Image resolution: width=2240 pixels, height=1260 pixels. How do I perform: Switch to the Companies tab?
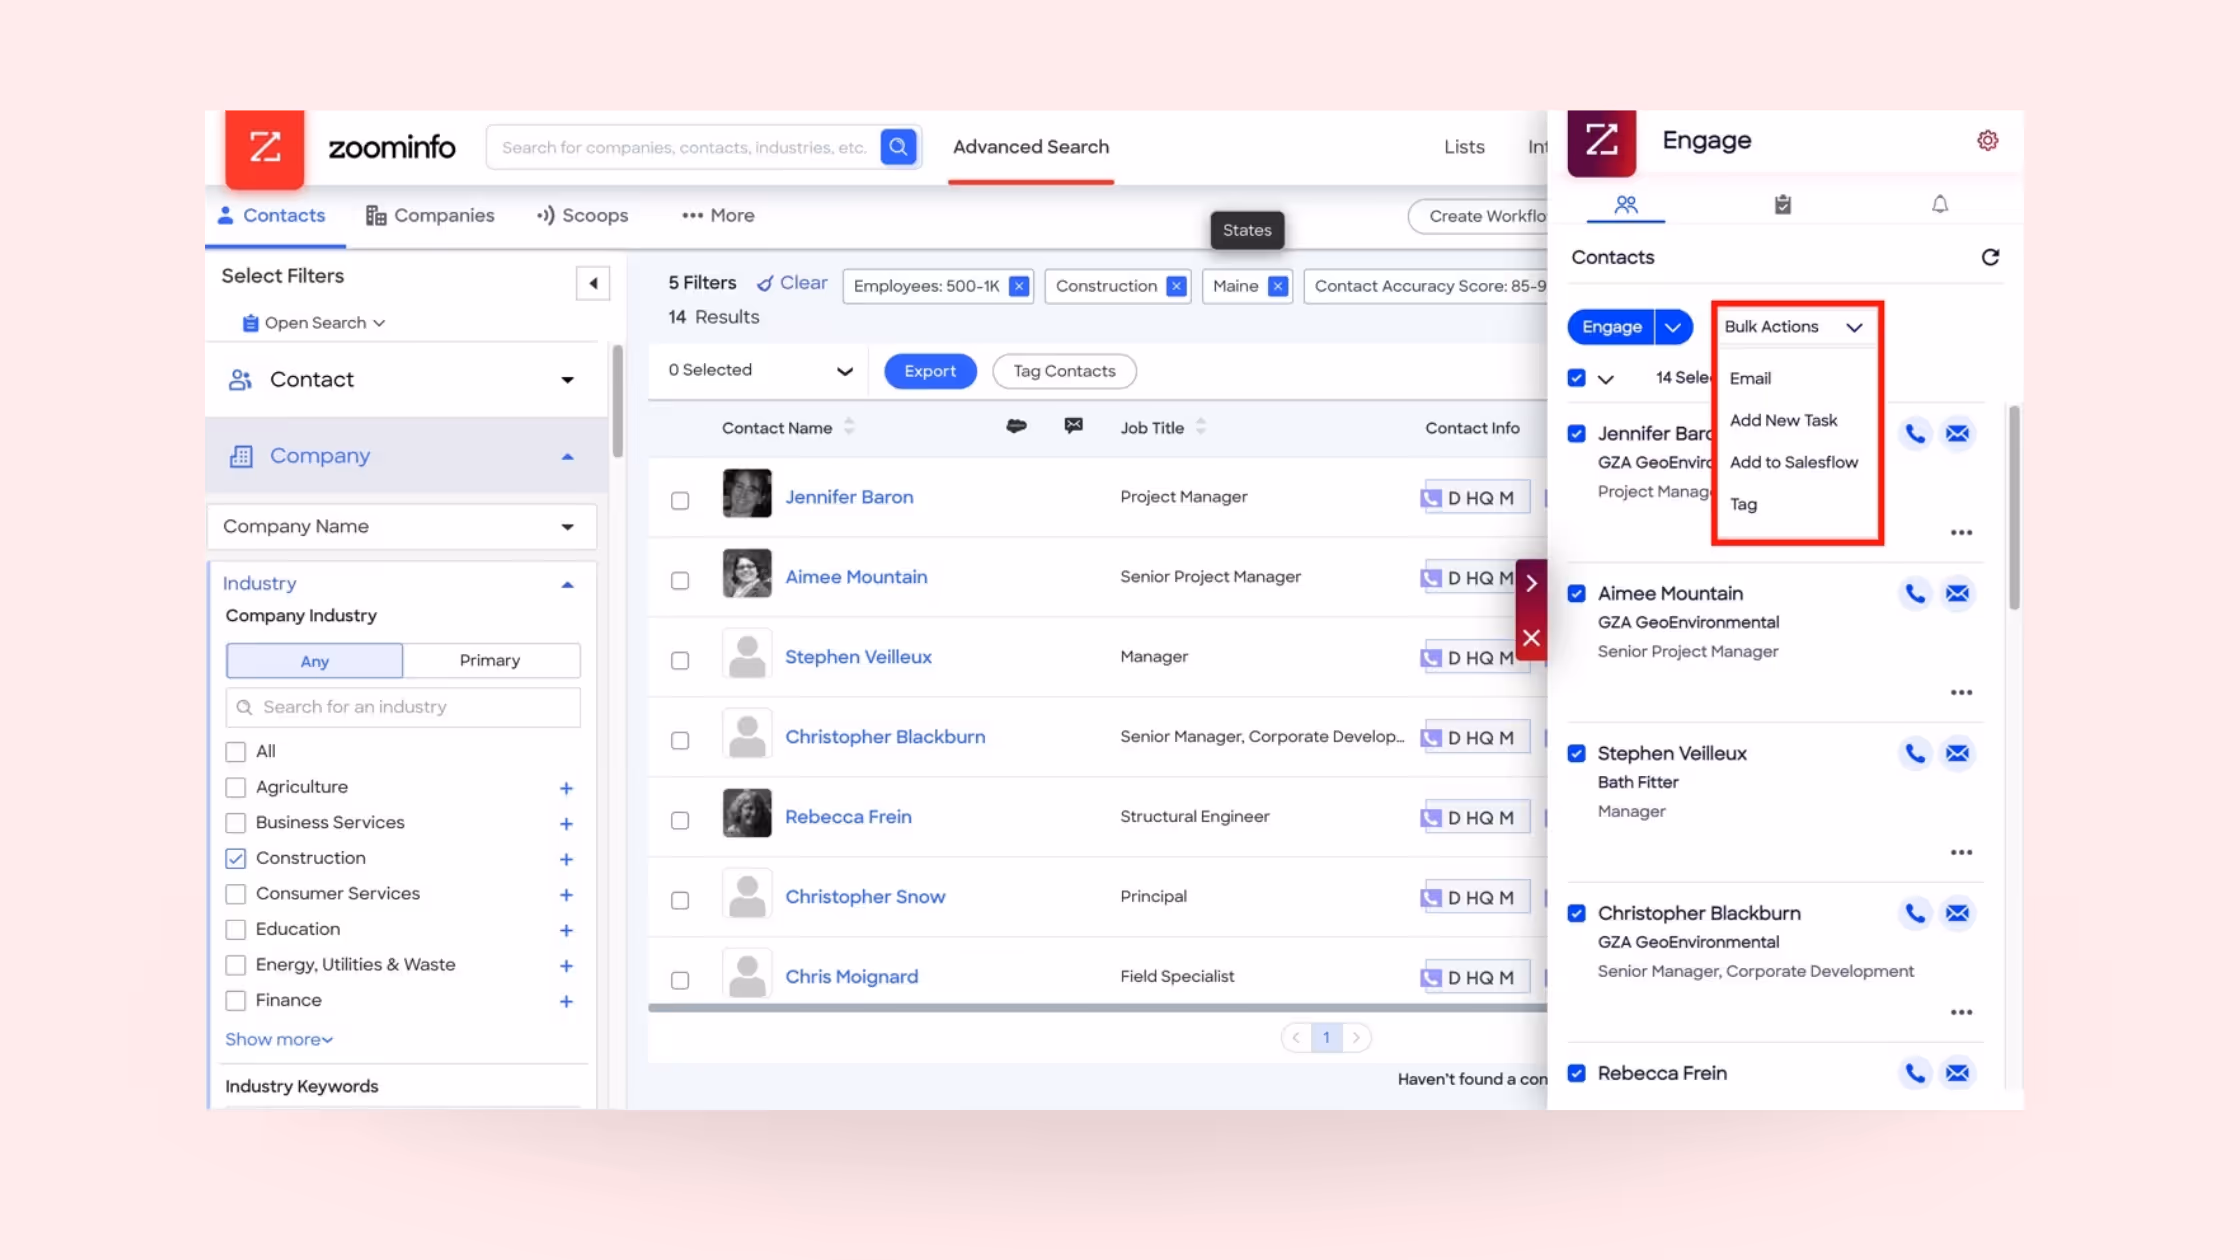click(x=430, y=216)
